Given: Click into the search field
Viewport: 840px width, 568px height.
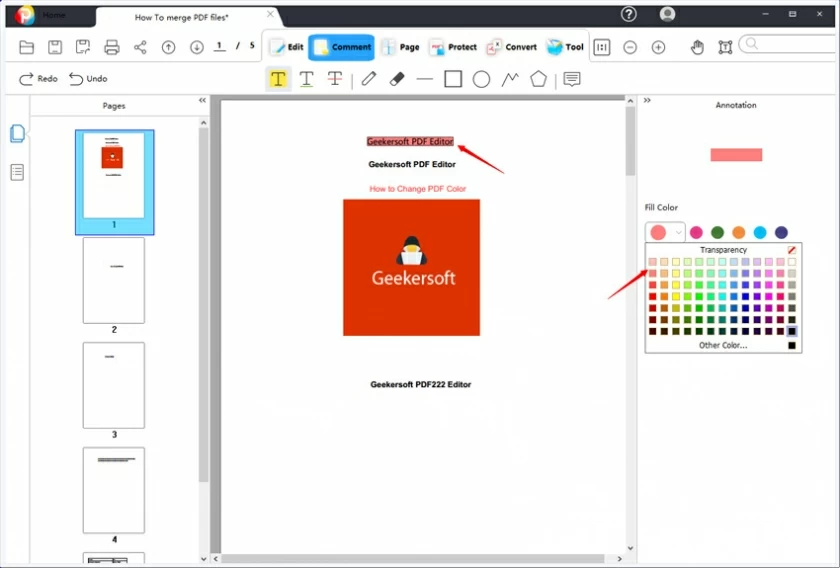Looking at the screenshot, I should 790,44.
